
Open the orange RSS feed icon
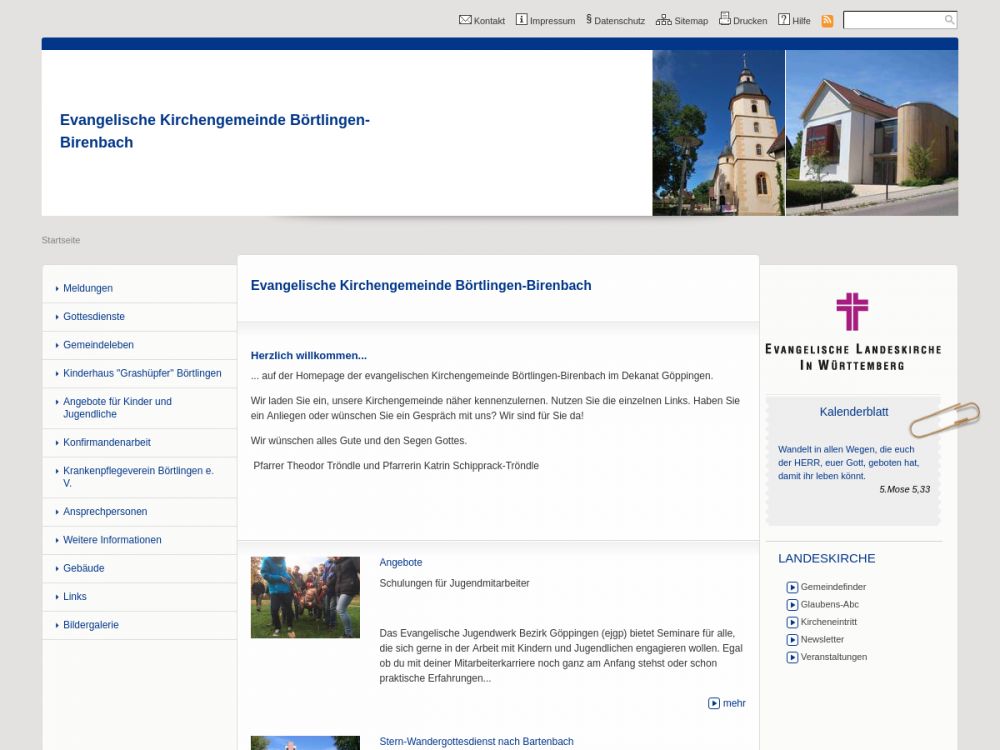coord(827,21)
